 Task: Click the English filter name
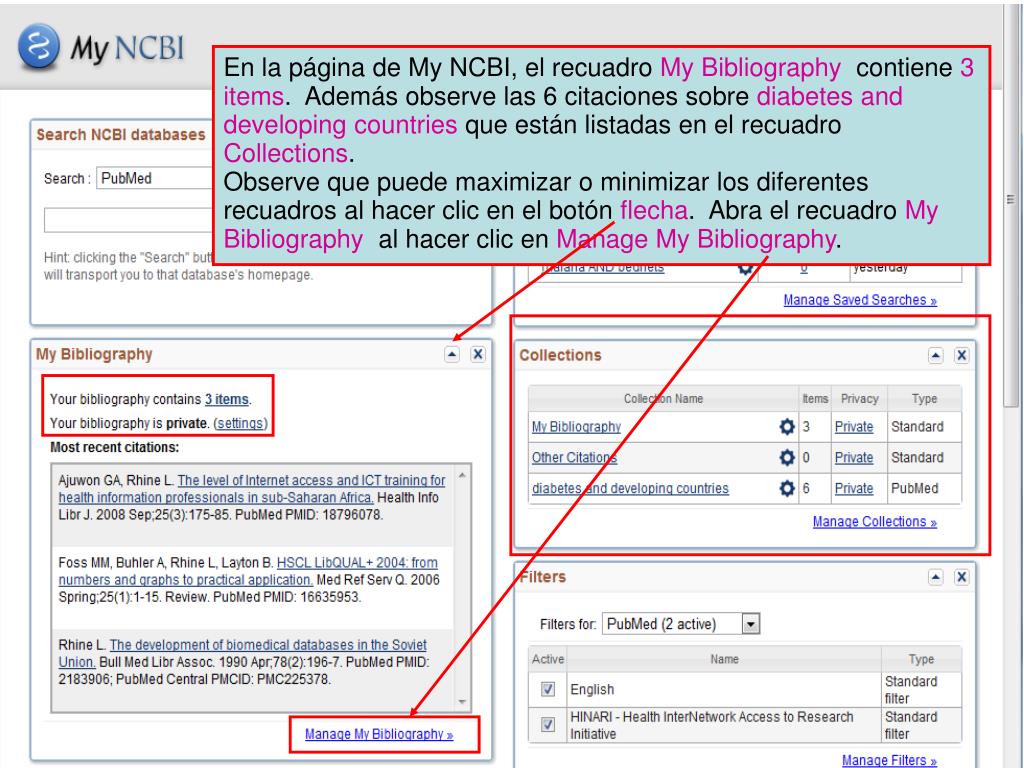tap(592, 689)
